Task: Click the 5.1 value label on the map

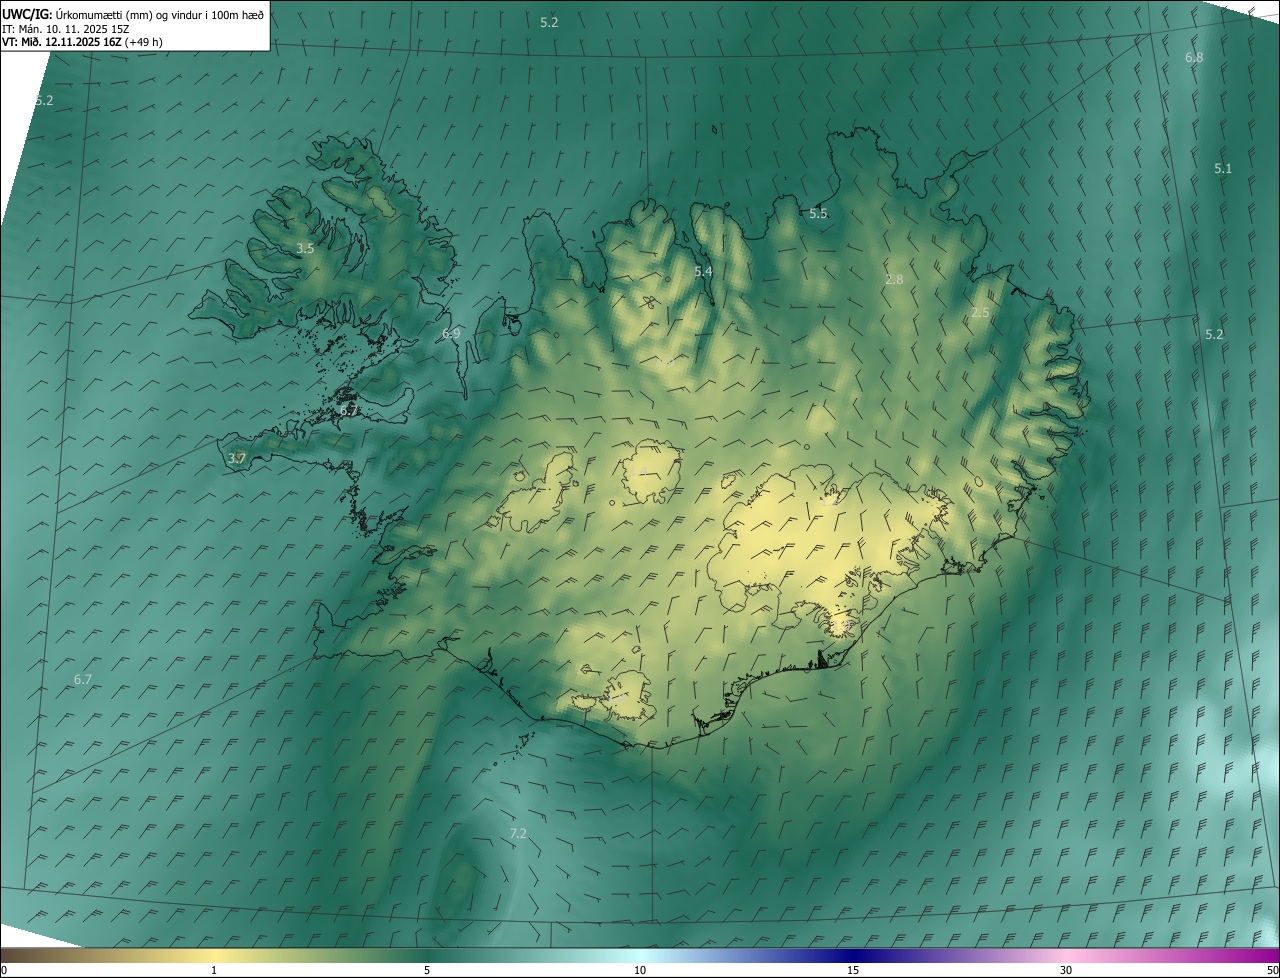Action: pyautogui.click(x=1223, y=169)
